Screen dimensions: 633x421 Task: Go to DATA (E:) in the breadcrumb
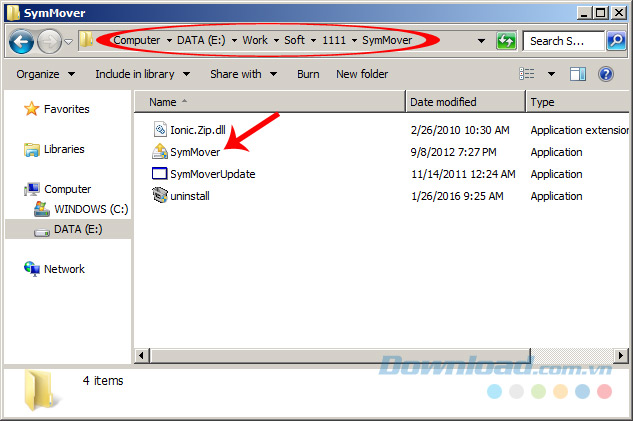click(x=201, y=40)
